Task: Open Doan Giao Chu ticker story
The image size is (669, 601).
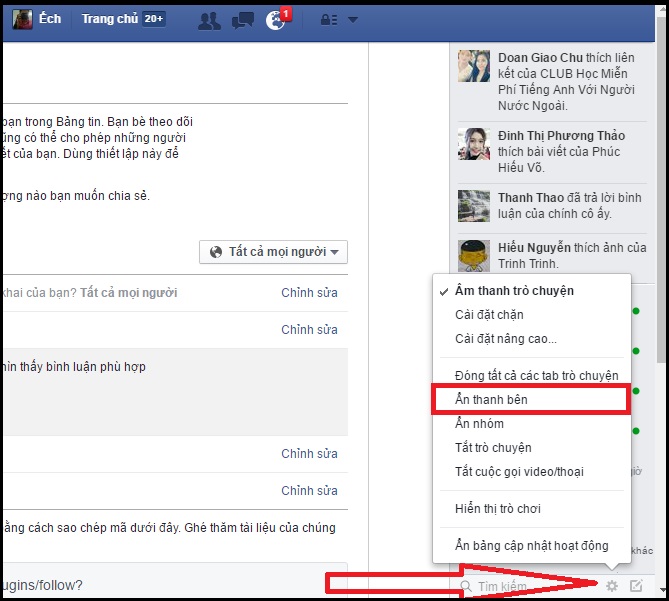Action: coord(567,81)
